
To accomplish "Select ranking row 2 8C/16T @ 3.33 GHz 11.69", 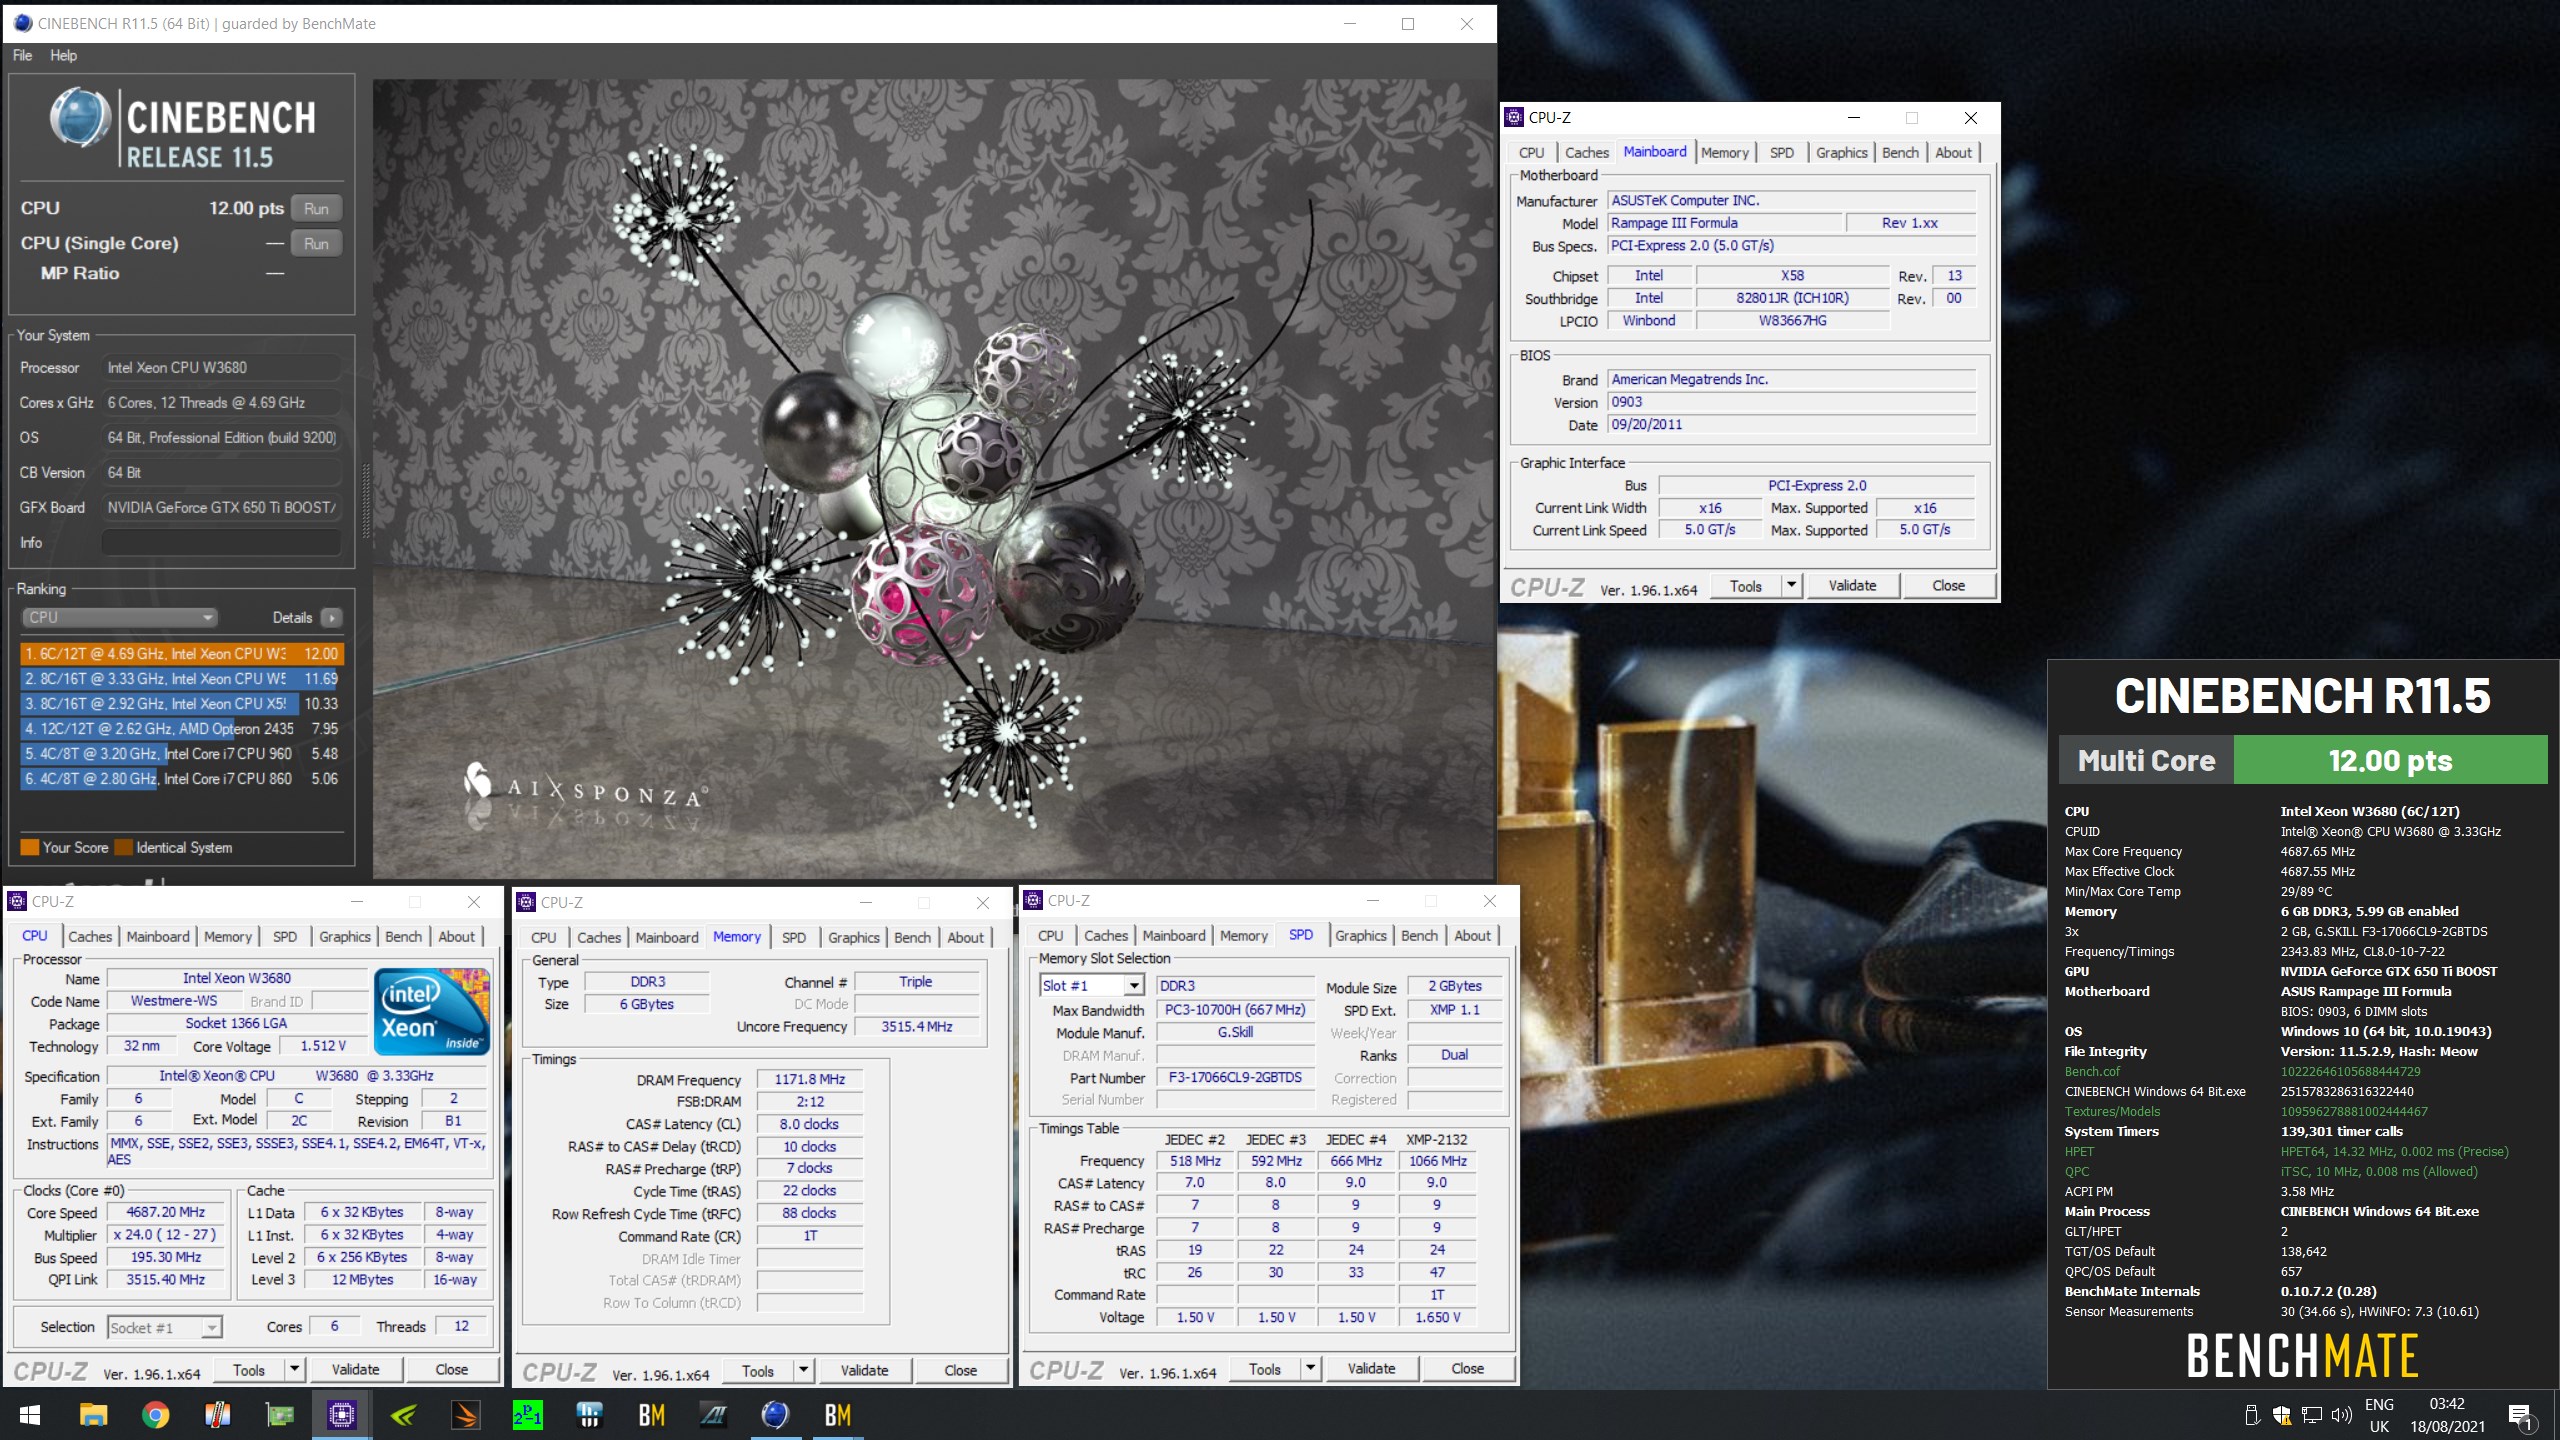I will coord(182,679).
